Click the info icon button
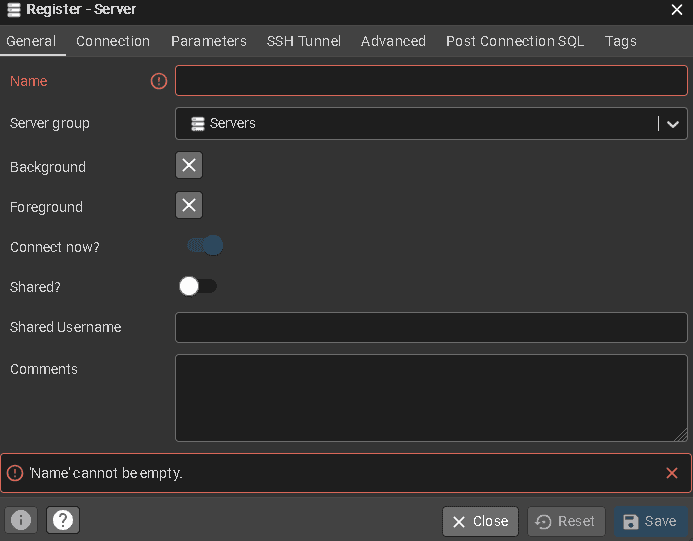Viewport: 693px width, 541px height. pos(21,520)
